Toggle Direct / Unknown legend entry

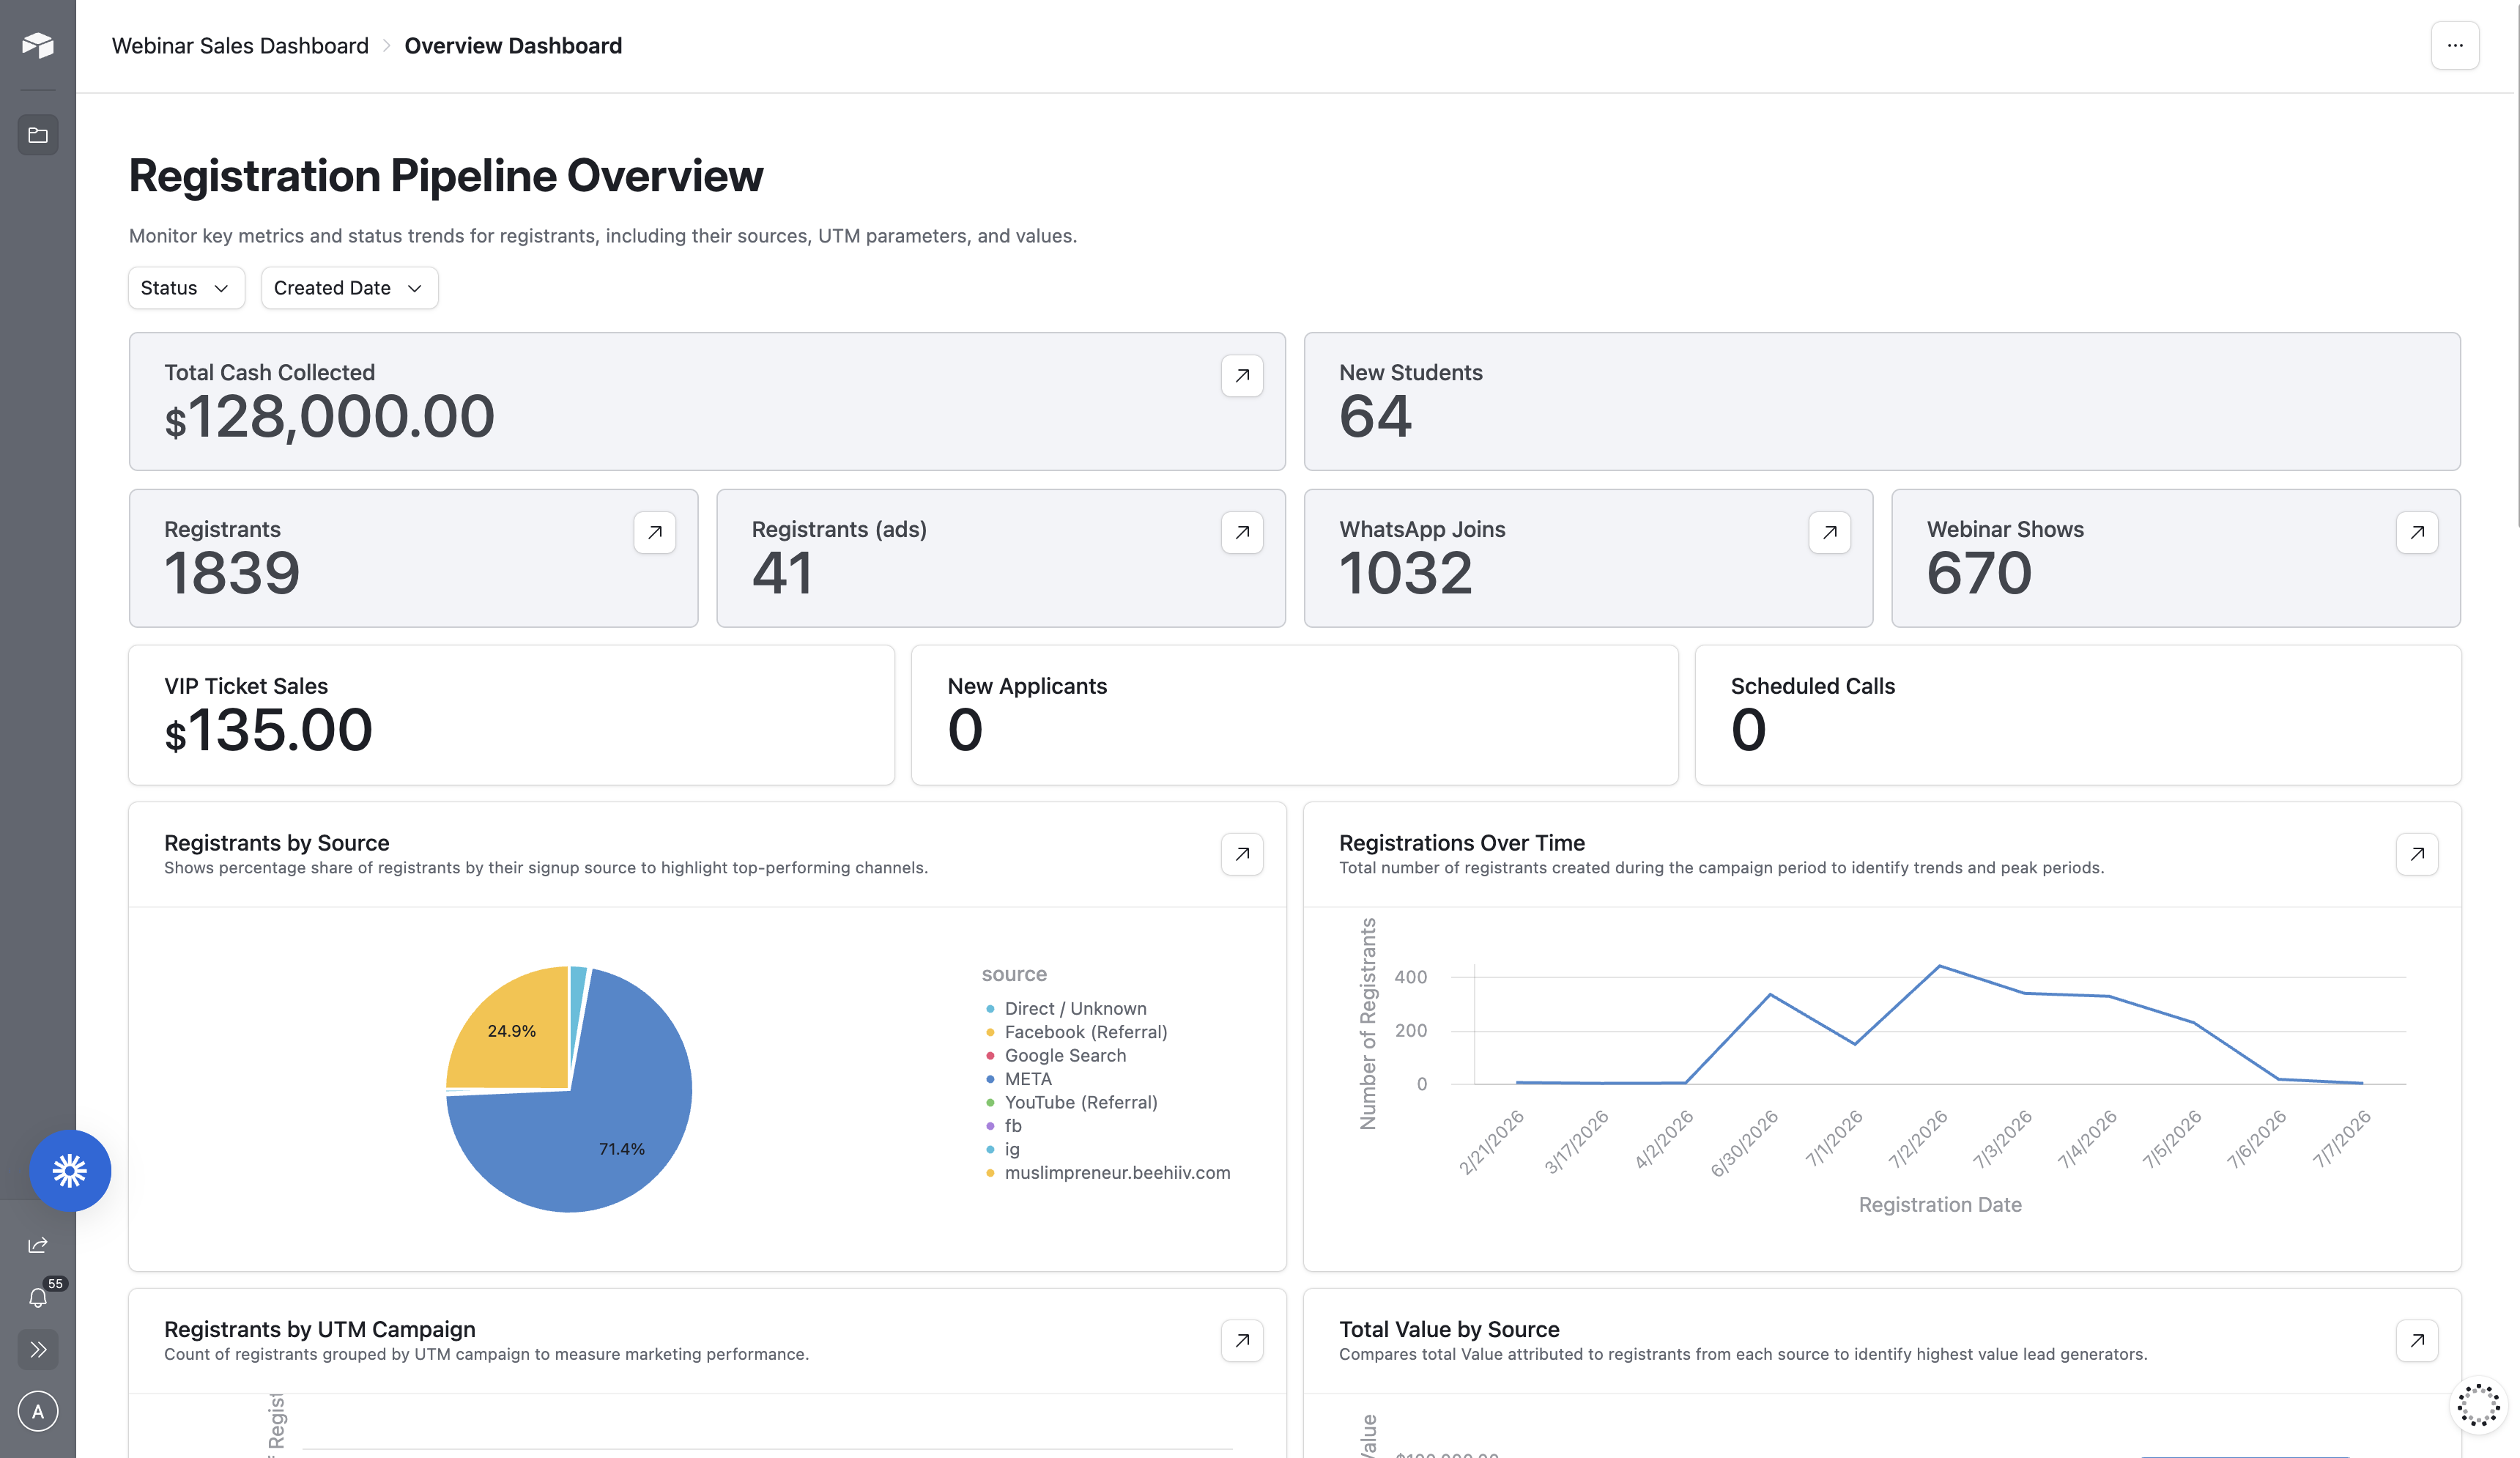coord(1066,1009)
